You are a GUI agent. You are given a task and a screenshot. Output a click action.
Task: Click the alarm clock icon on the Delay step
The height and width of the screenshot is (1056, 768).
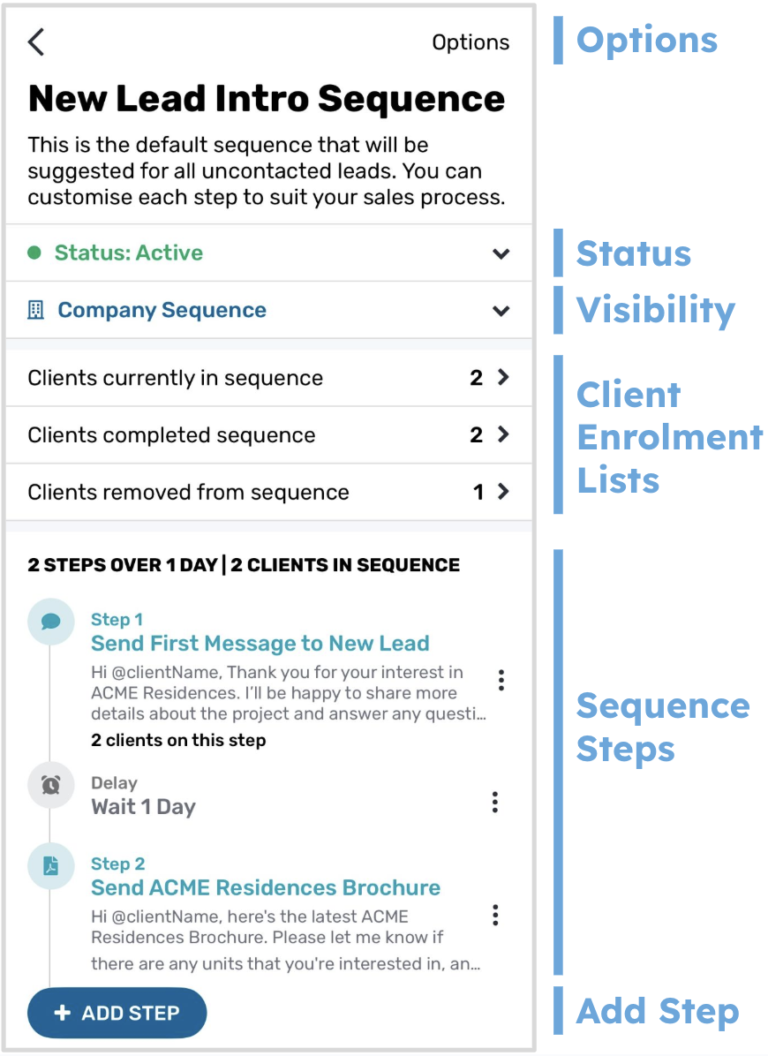click(49, 783)
